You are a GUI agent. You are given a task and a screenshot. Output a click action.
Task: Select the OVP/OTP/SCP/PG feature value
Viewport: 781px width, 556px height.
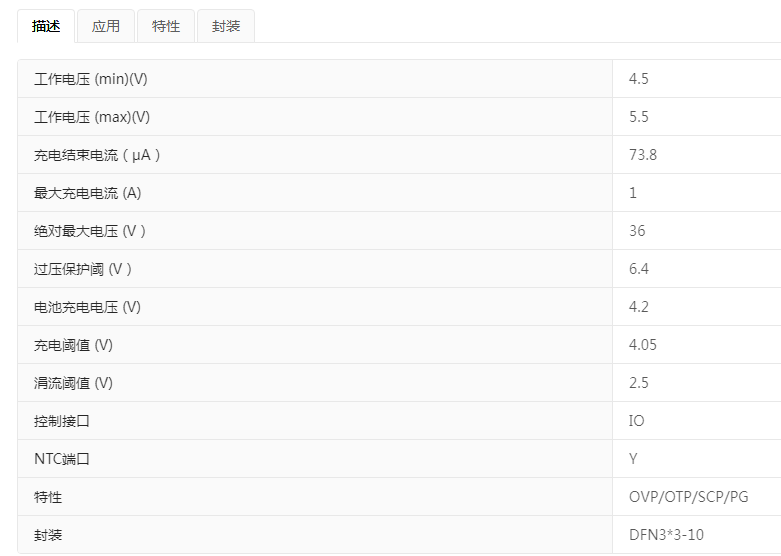[688, 497]
